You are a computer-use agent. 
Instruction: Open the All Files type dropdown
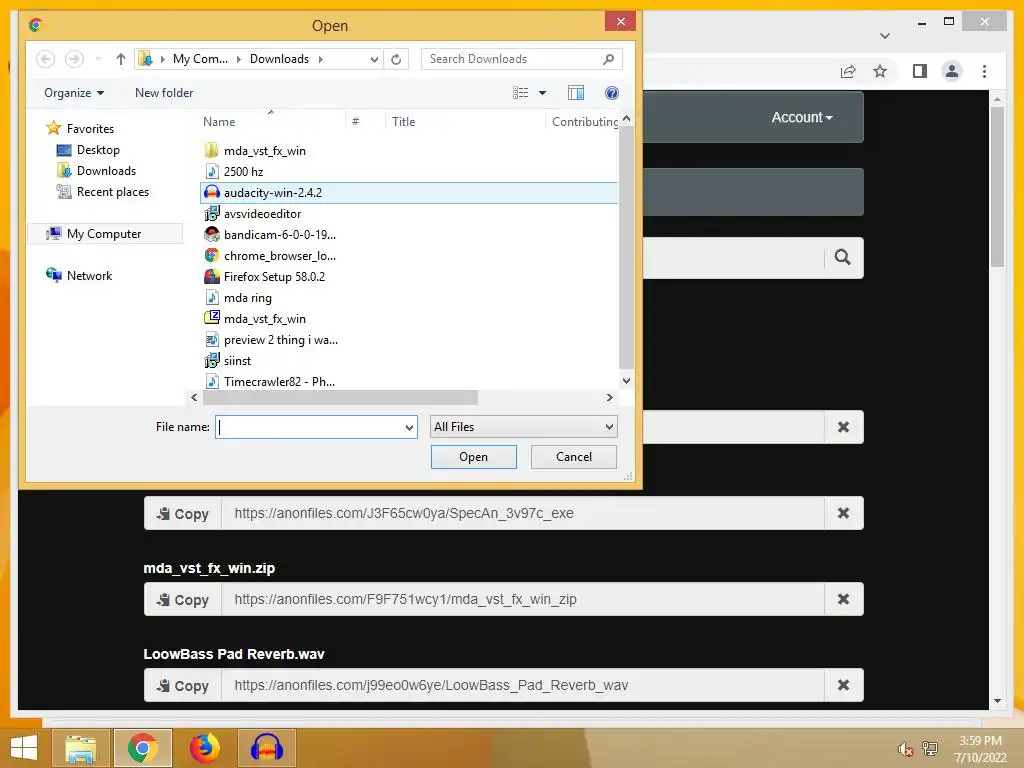pos(523,427)
